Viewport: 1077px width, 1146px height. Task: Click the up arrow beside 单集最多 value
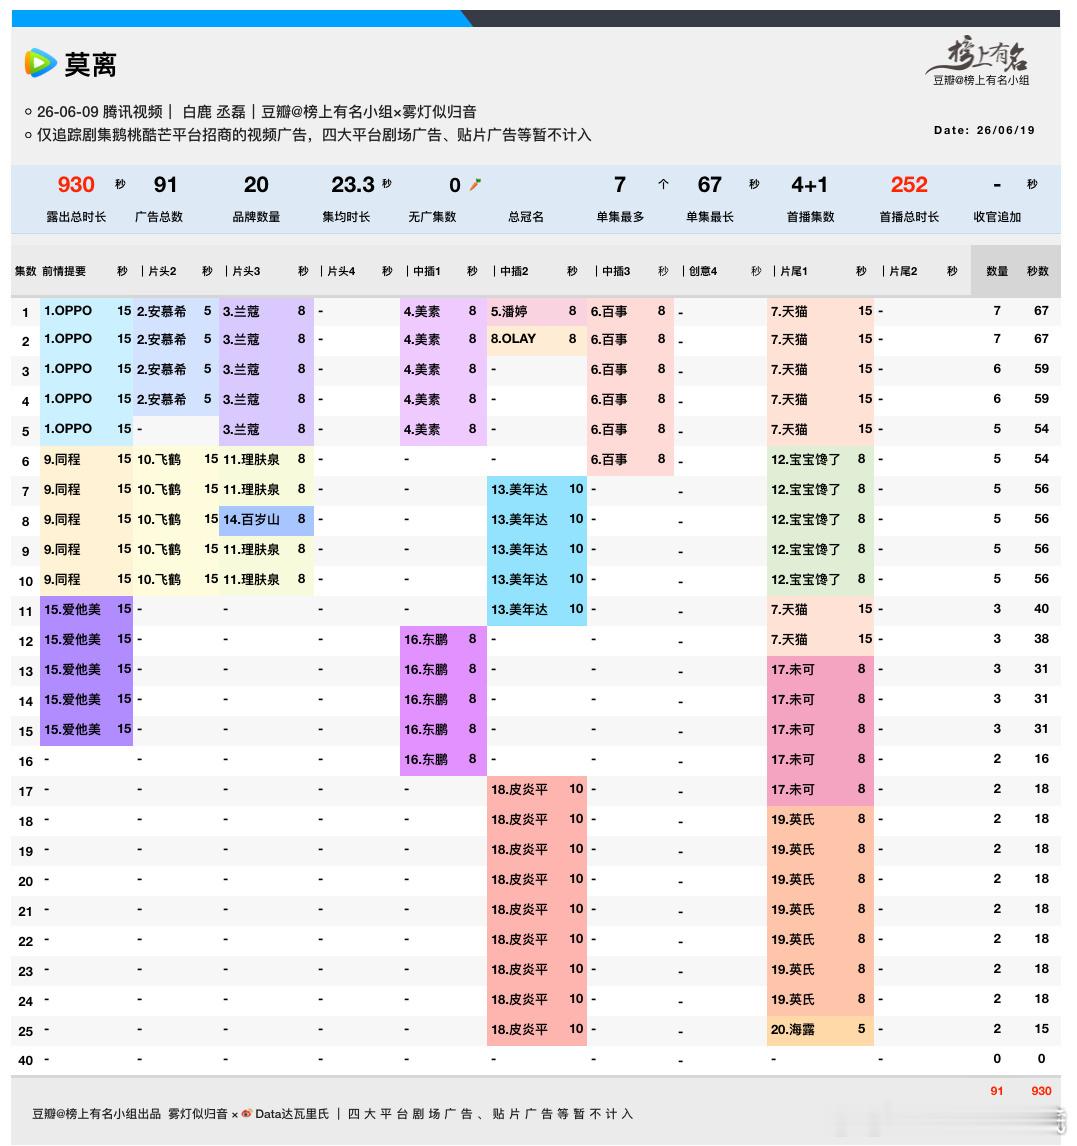pyautogui.click(x=663, y=184)
